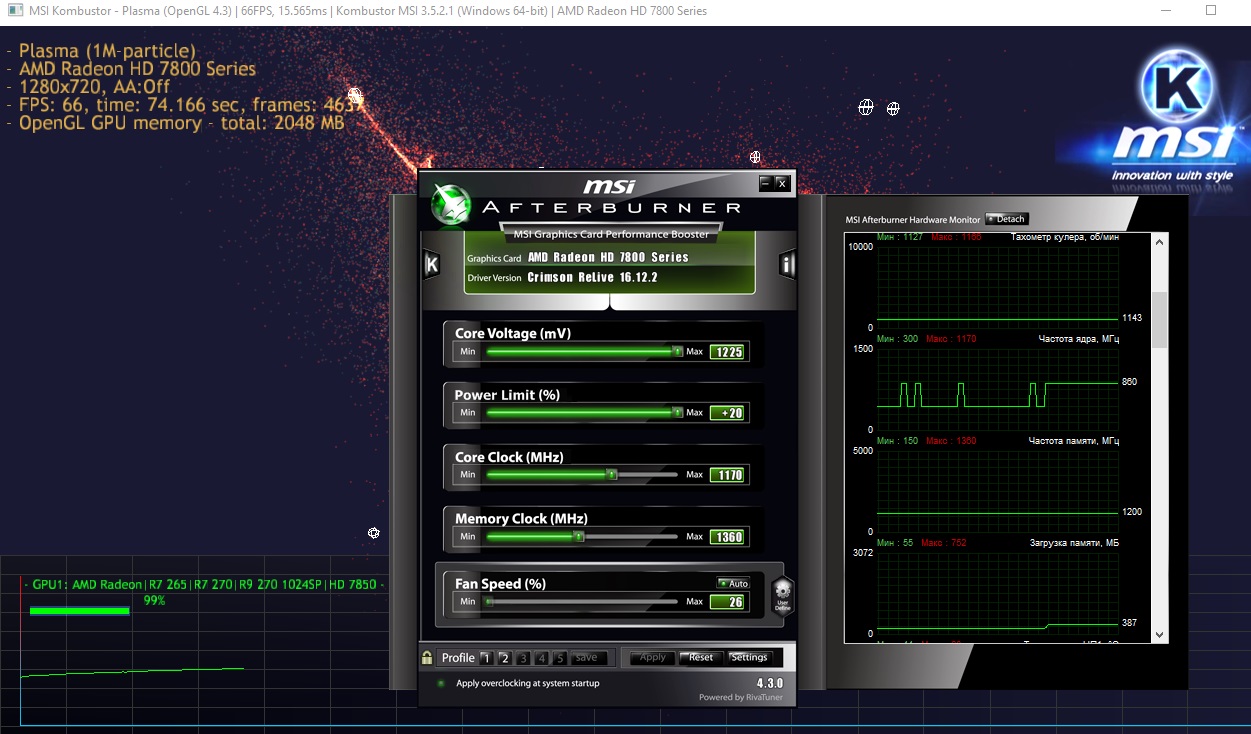
Task: Close the Afterburner skin with its X
Action: point(782,183)
